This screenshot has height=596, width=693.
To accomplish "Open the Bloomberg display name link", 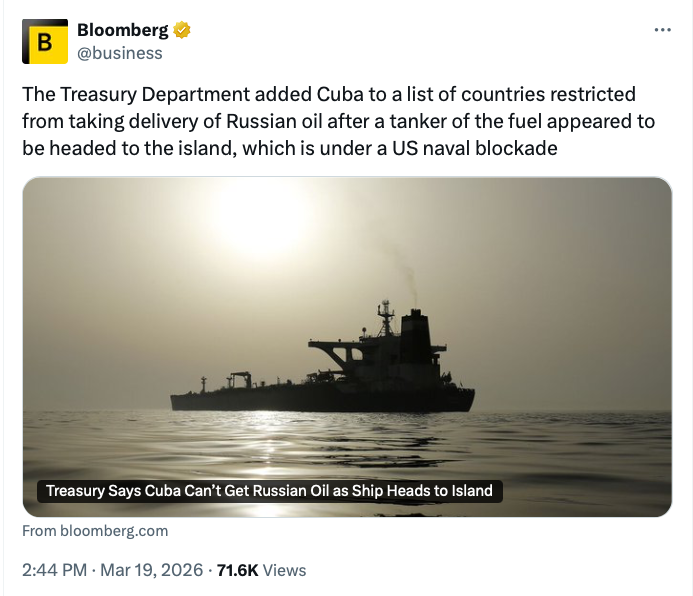I will tap(122, 30).
